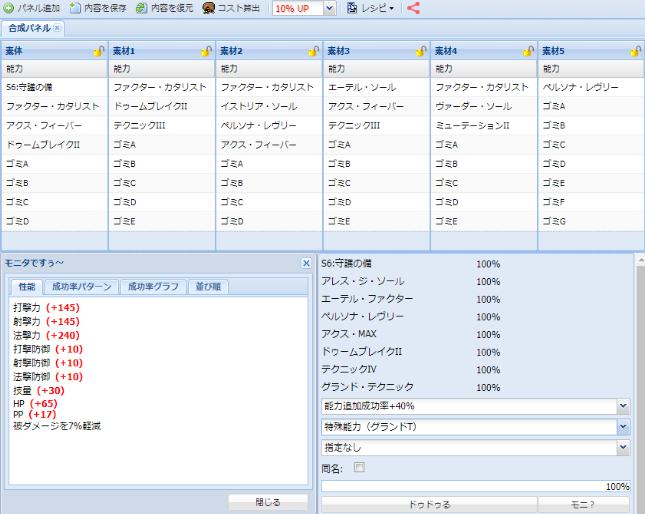Expand the 能力追加成功率+40% dropdown

(x=624, y=406)
